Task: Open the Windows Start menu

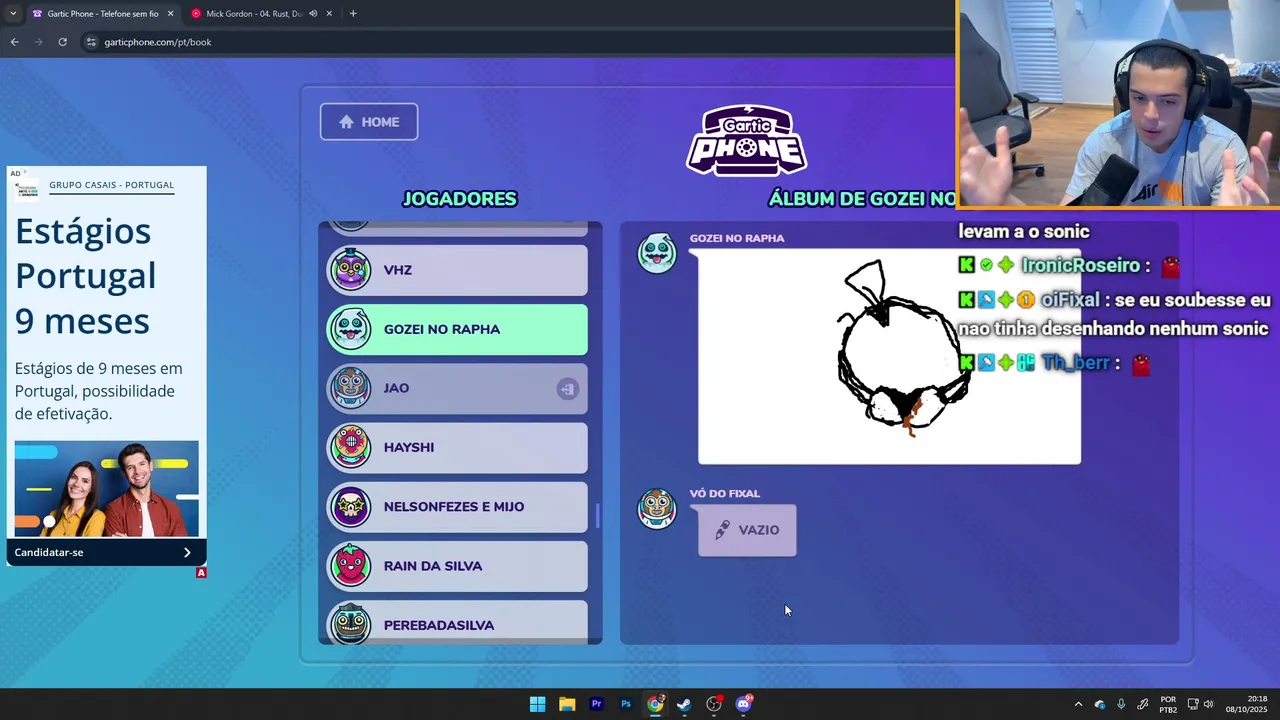Action: pyautogui.click(x=537, y=704)
